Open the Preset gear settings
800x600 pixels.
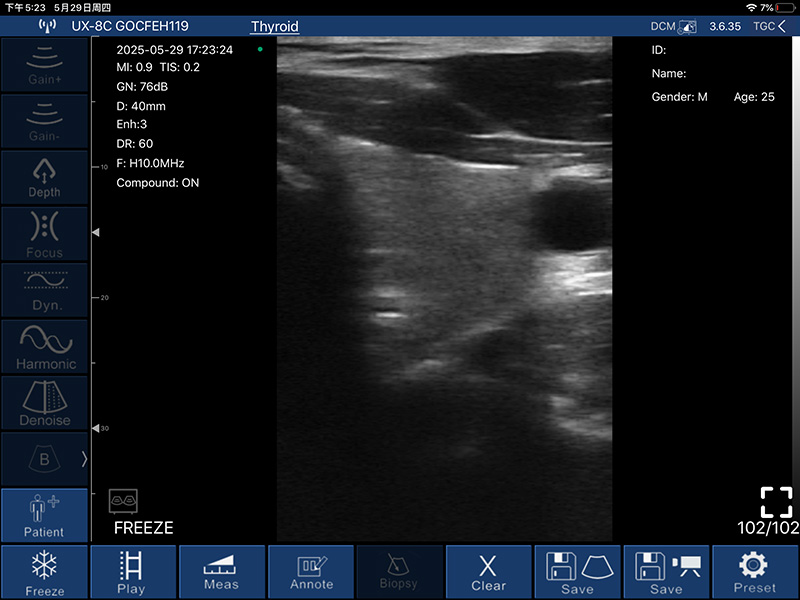click(755, 572)
